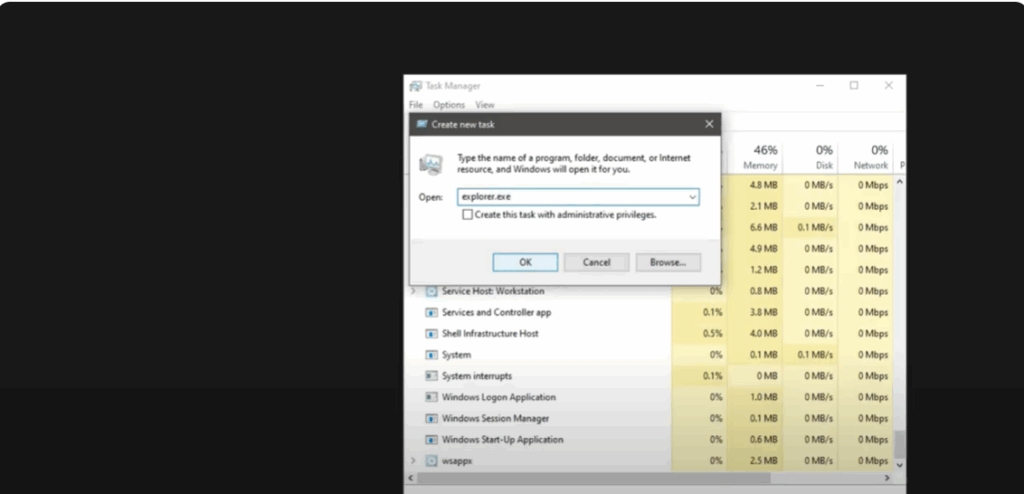Screen dimensions: 1024x494
Task: Select the System process row
Action: [456, 355]
